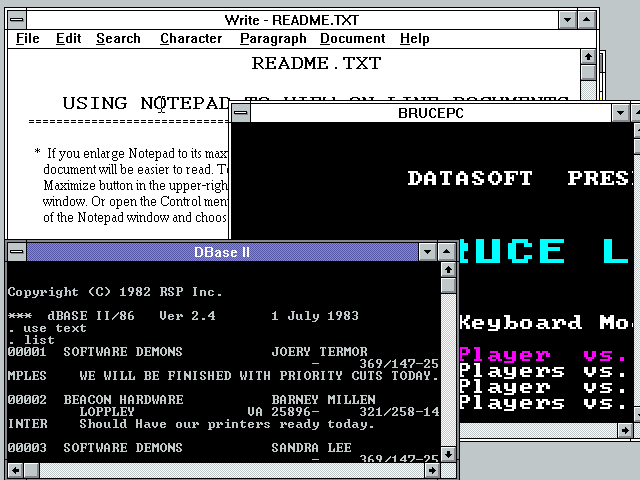Click 'PRIORITY CUTS TODAY' message line
Screen dimensions: 640x480
[223, 376]
